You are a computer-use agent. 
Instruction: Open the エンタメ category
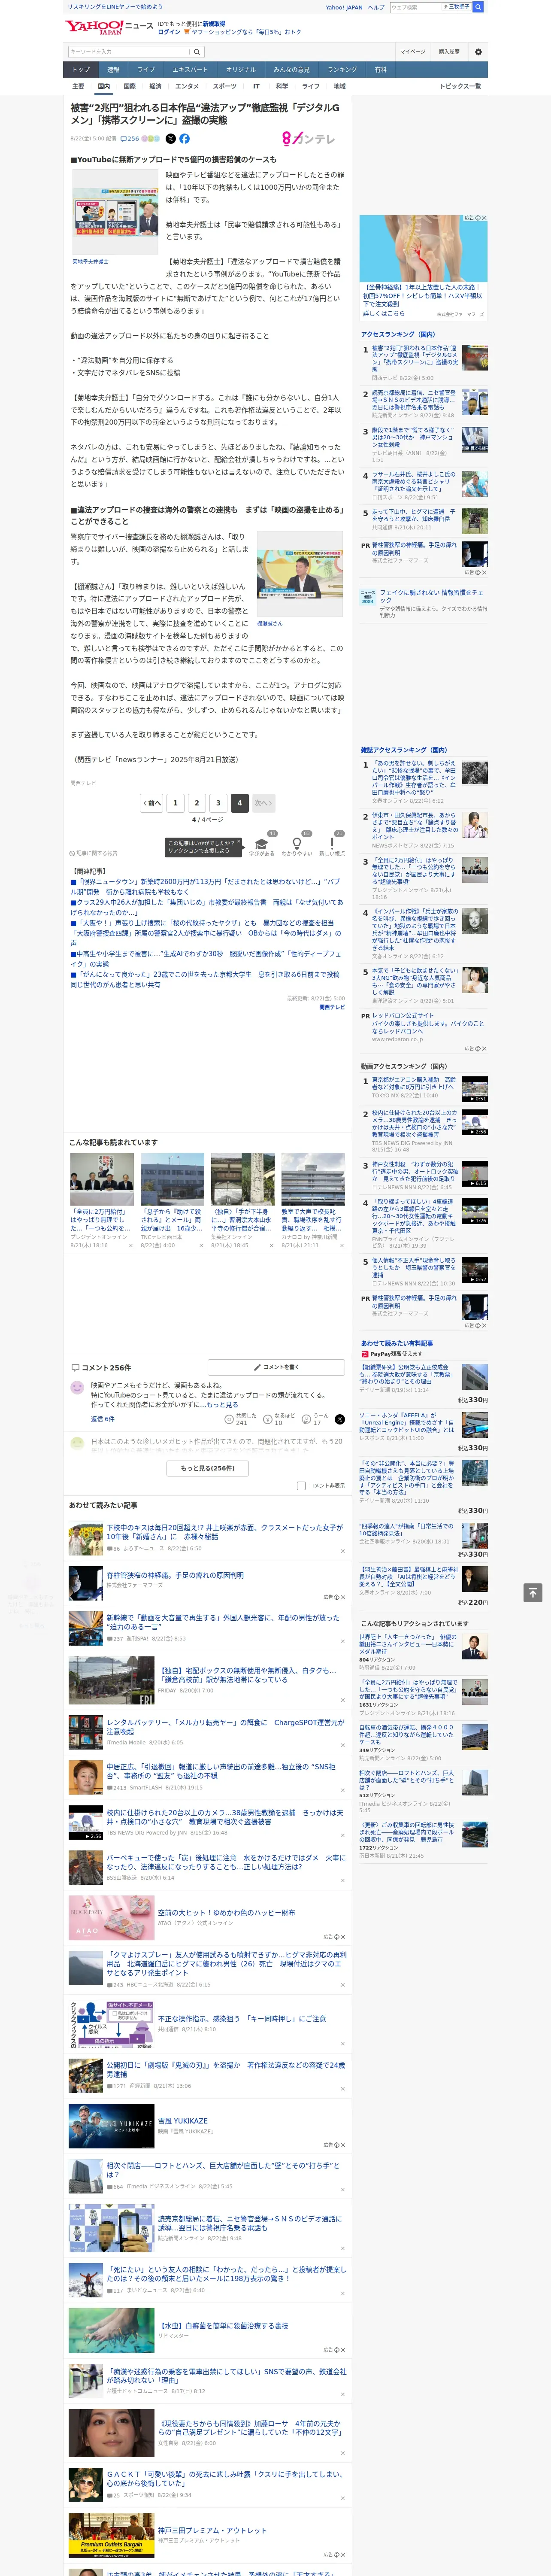(187, 86)
